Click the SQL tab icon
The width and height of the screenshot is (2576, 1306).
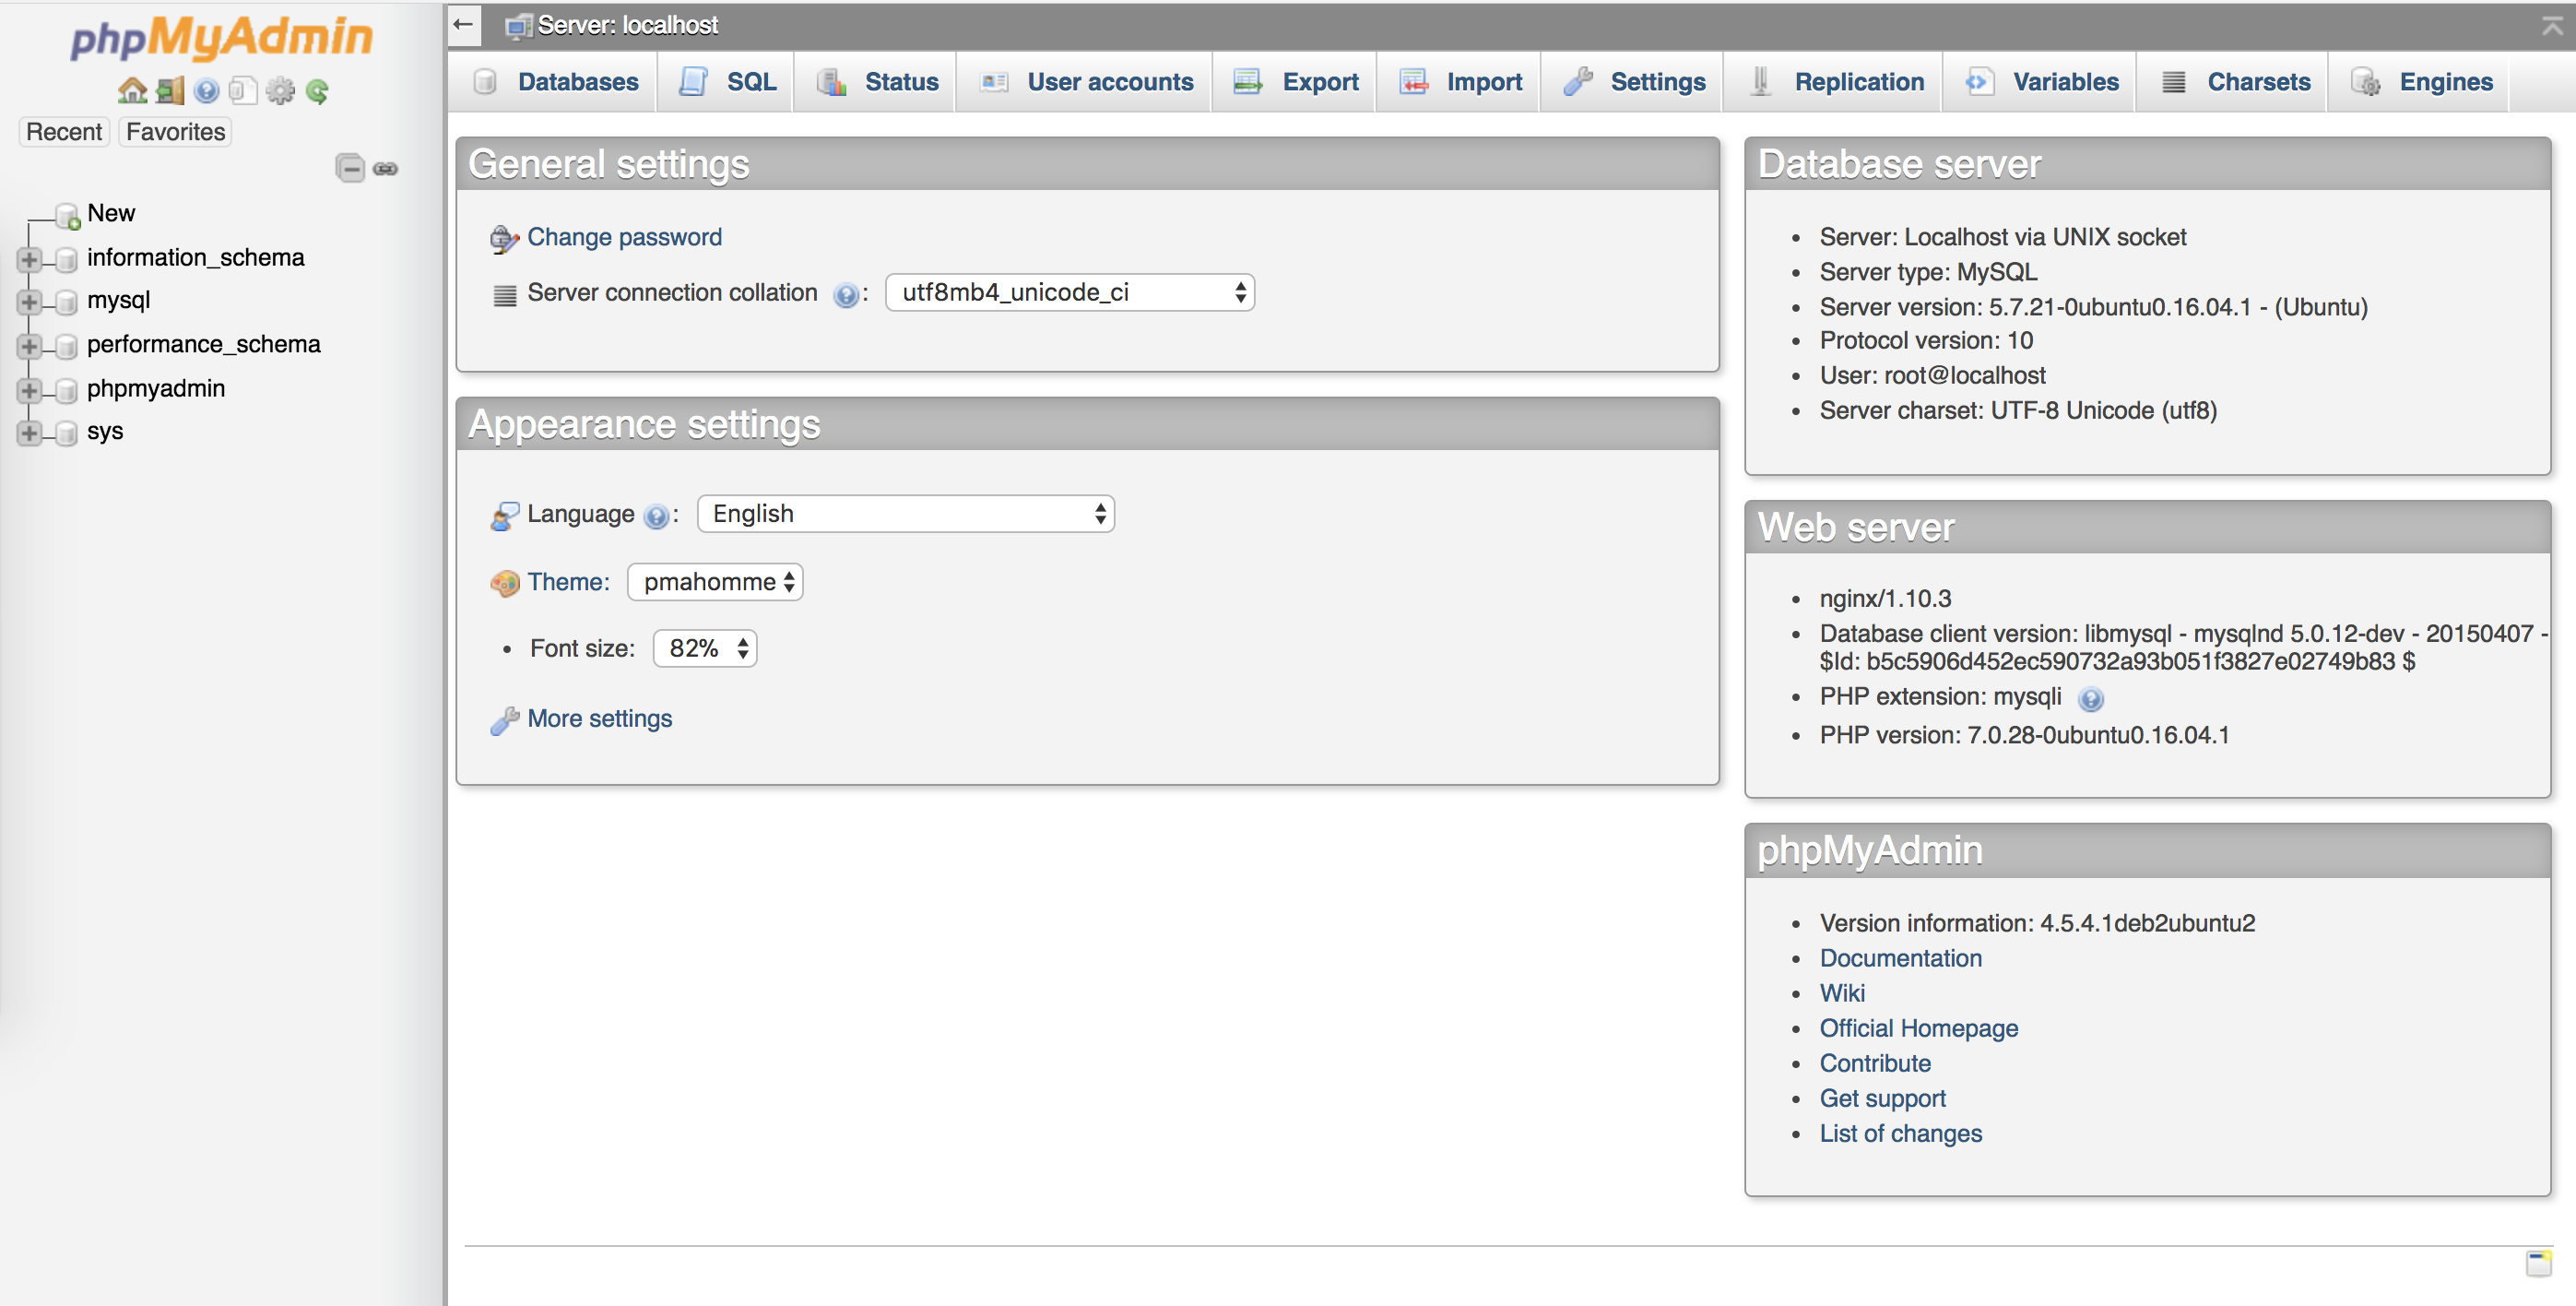click(692, 80)
